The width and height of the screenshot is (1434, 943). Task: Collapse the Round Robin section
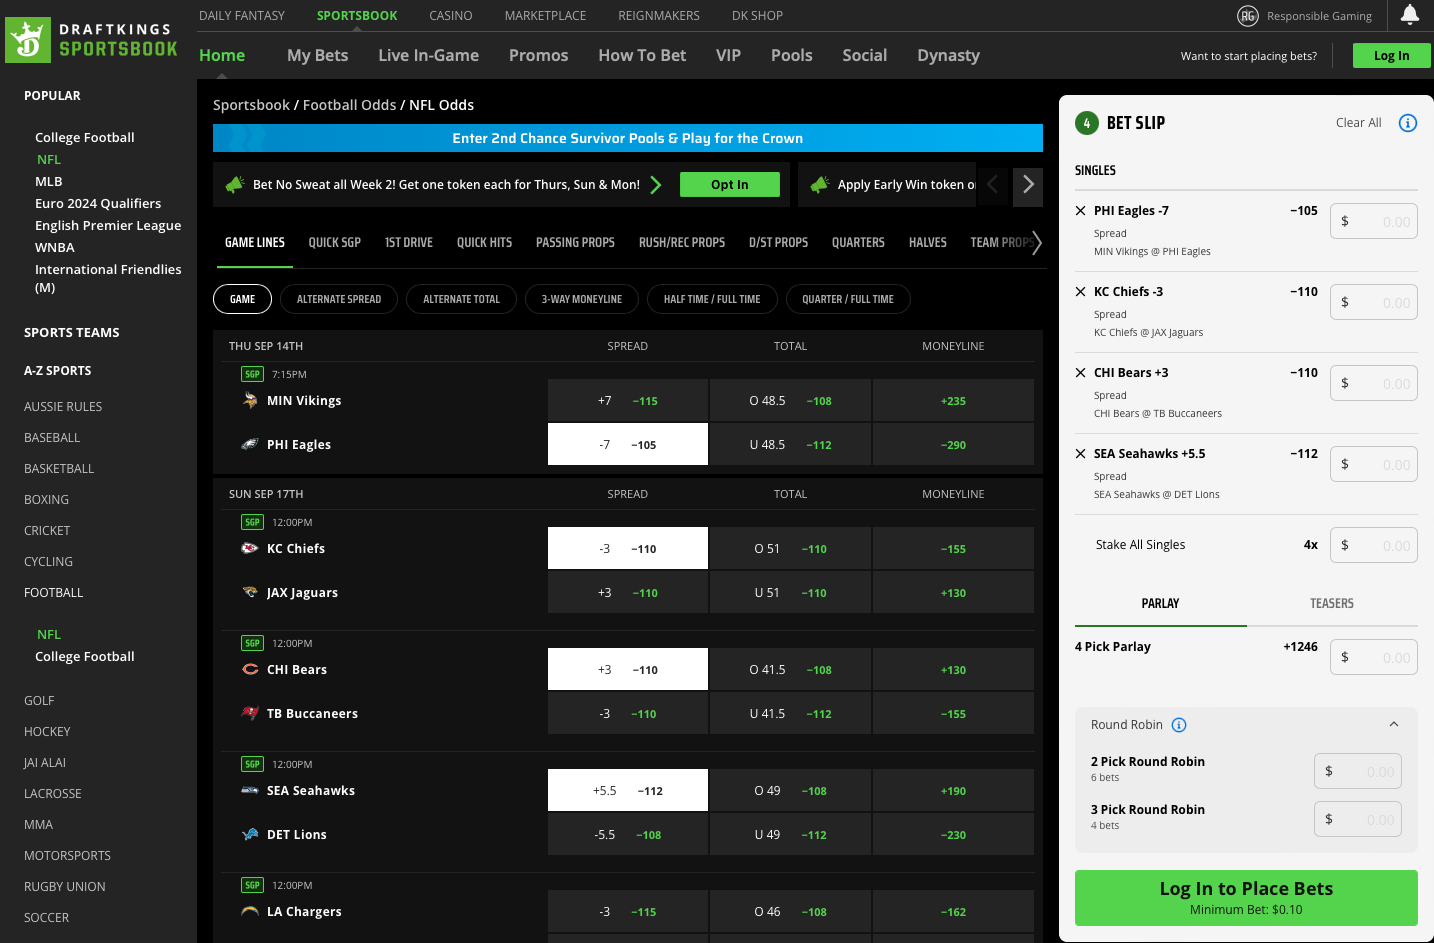[x=1394, y=725]
